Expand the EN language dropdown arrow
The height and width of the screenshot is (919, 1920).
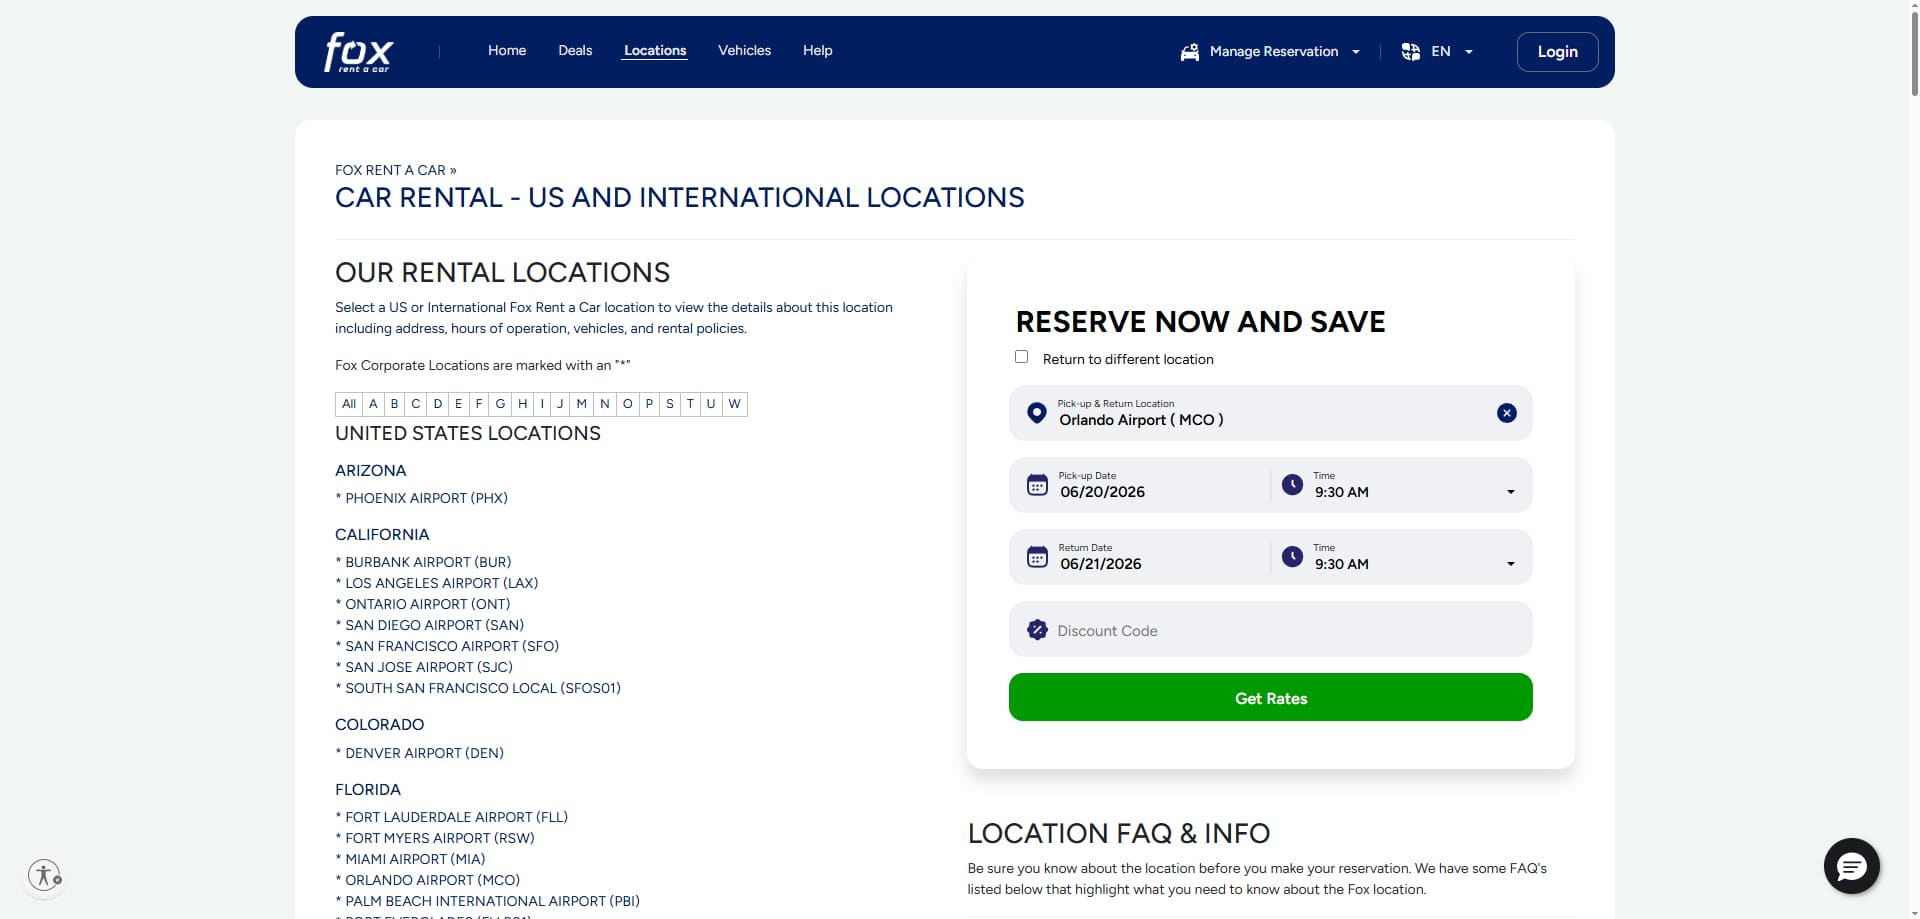1469,52
